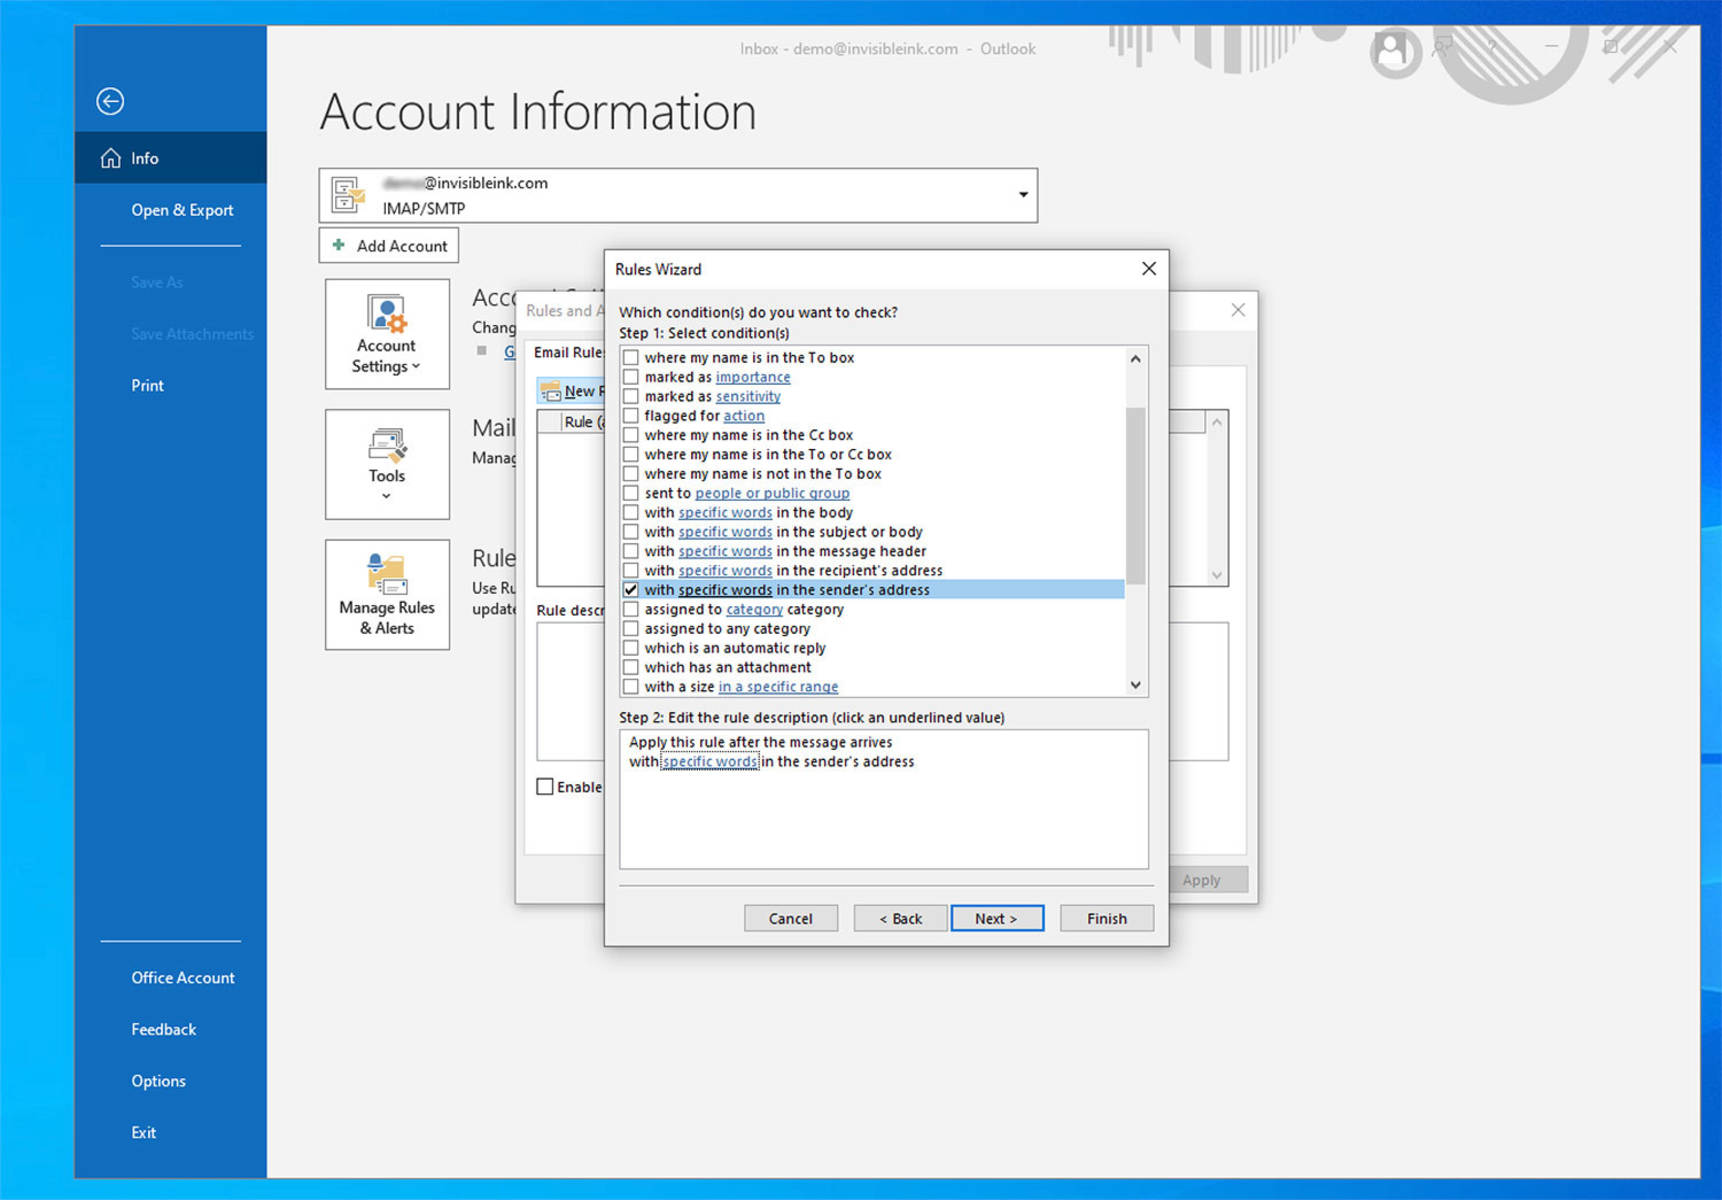Click the Next button
Screen dimensions: 1722x1200
tap(997, 918)
